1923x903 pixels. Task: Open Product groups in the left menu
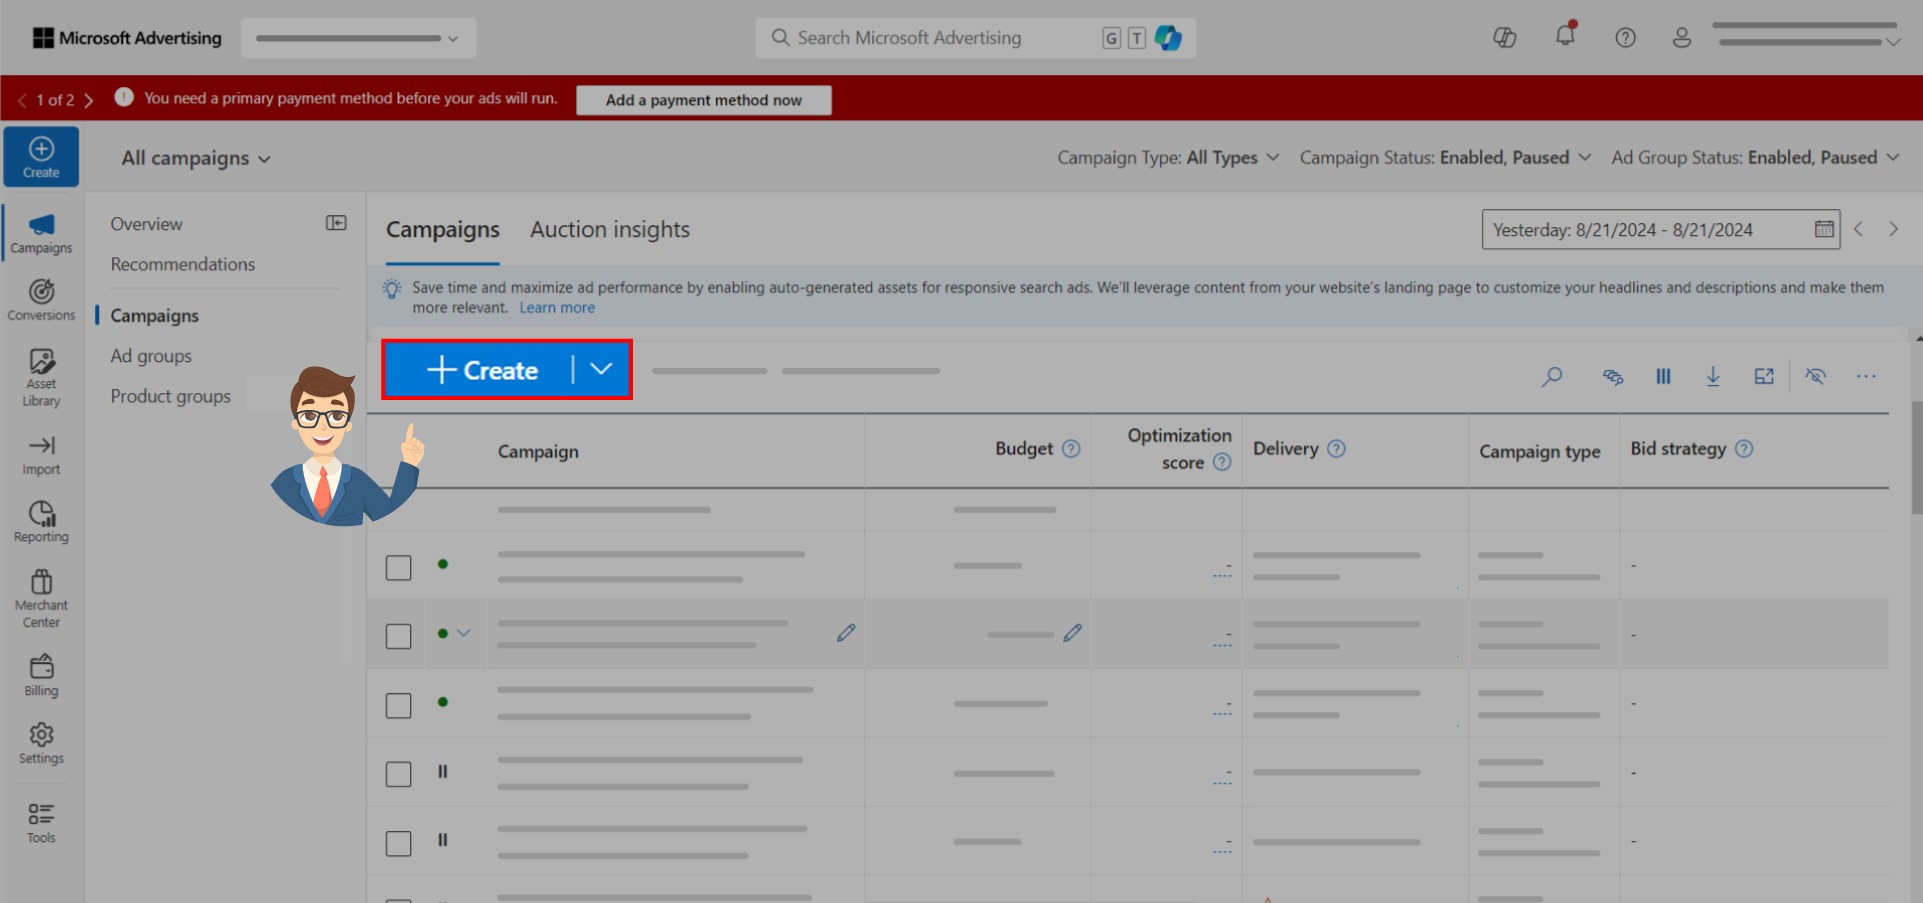pyautogui.click(x=170, y=395)
